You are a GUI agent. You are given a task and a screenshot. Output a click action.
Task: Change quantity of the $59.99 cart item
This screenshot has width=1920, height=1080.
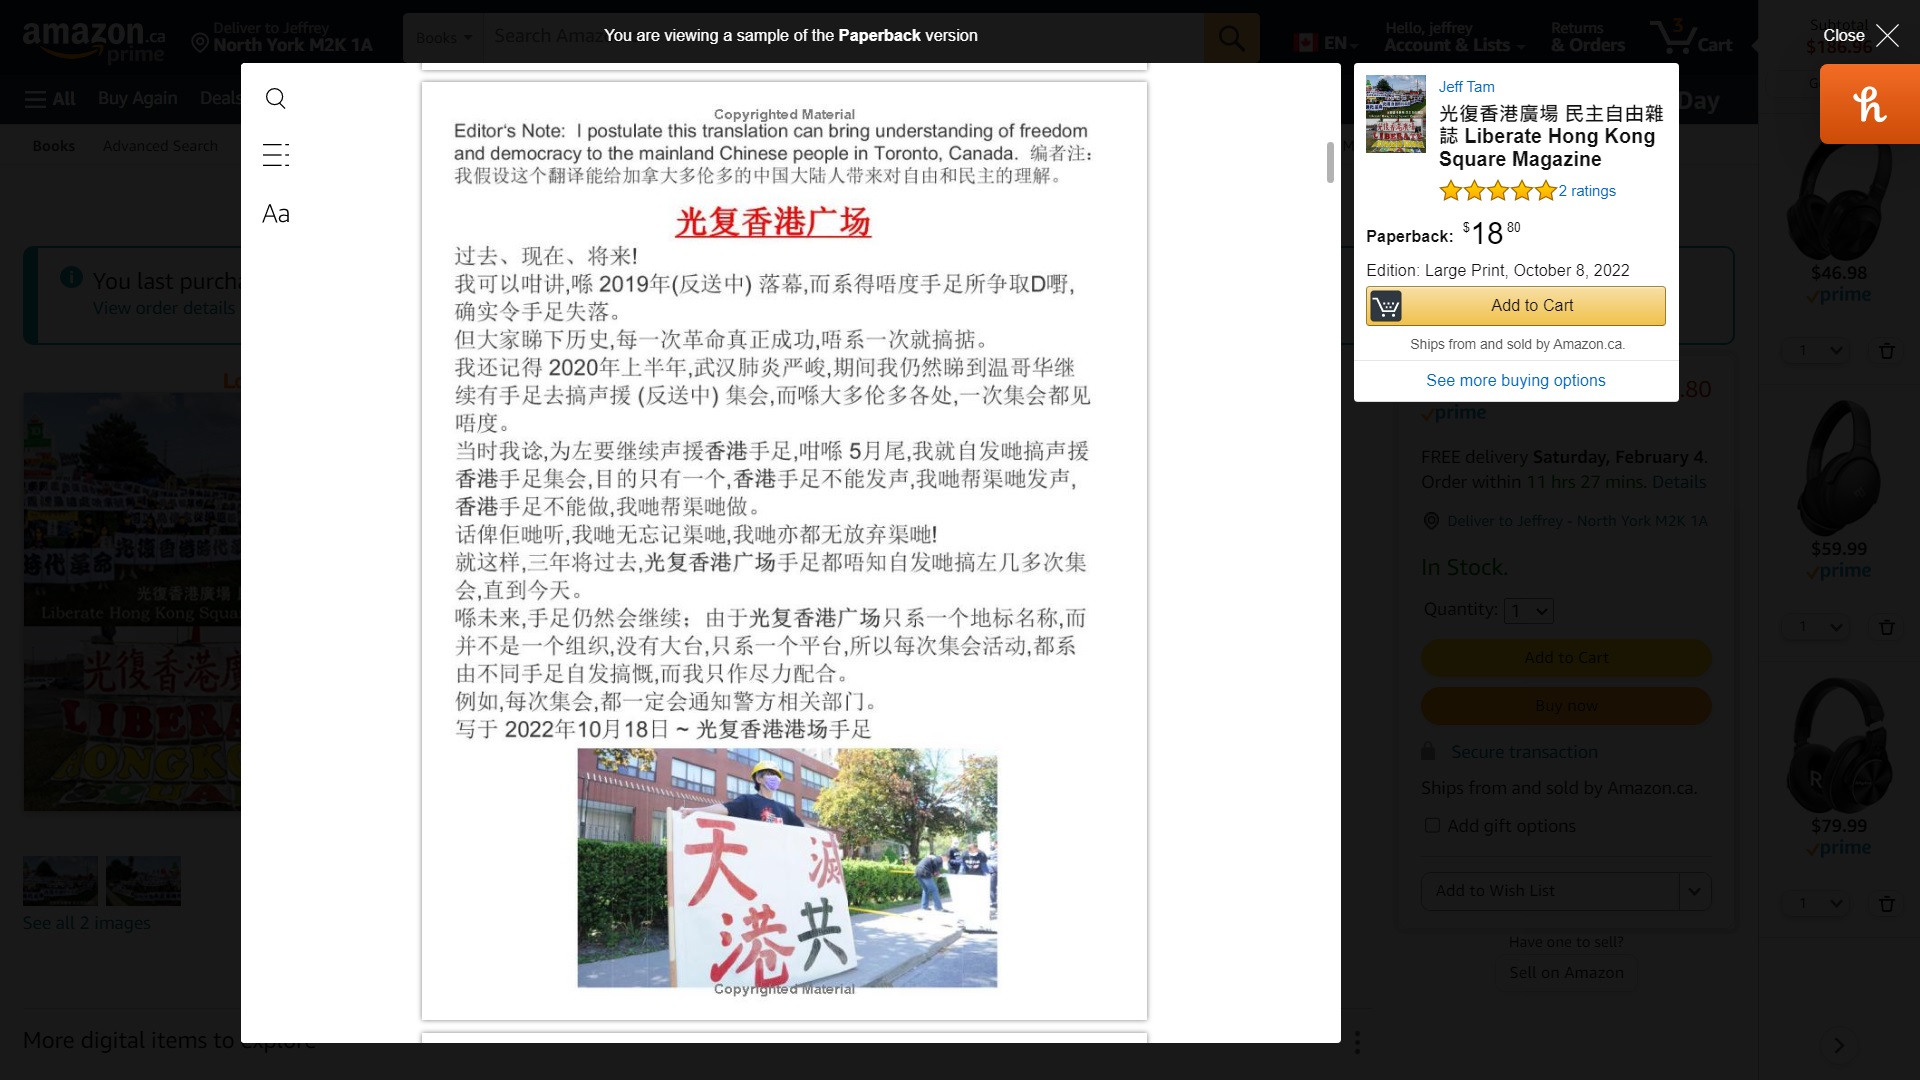[1816, 627]
